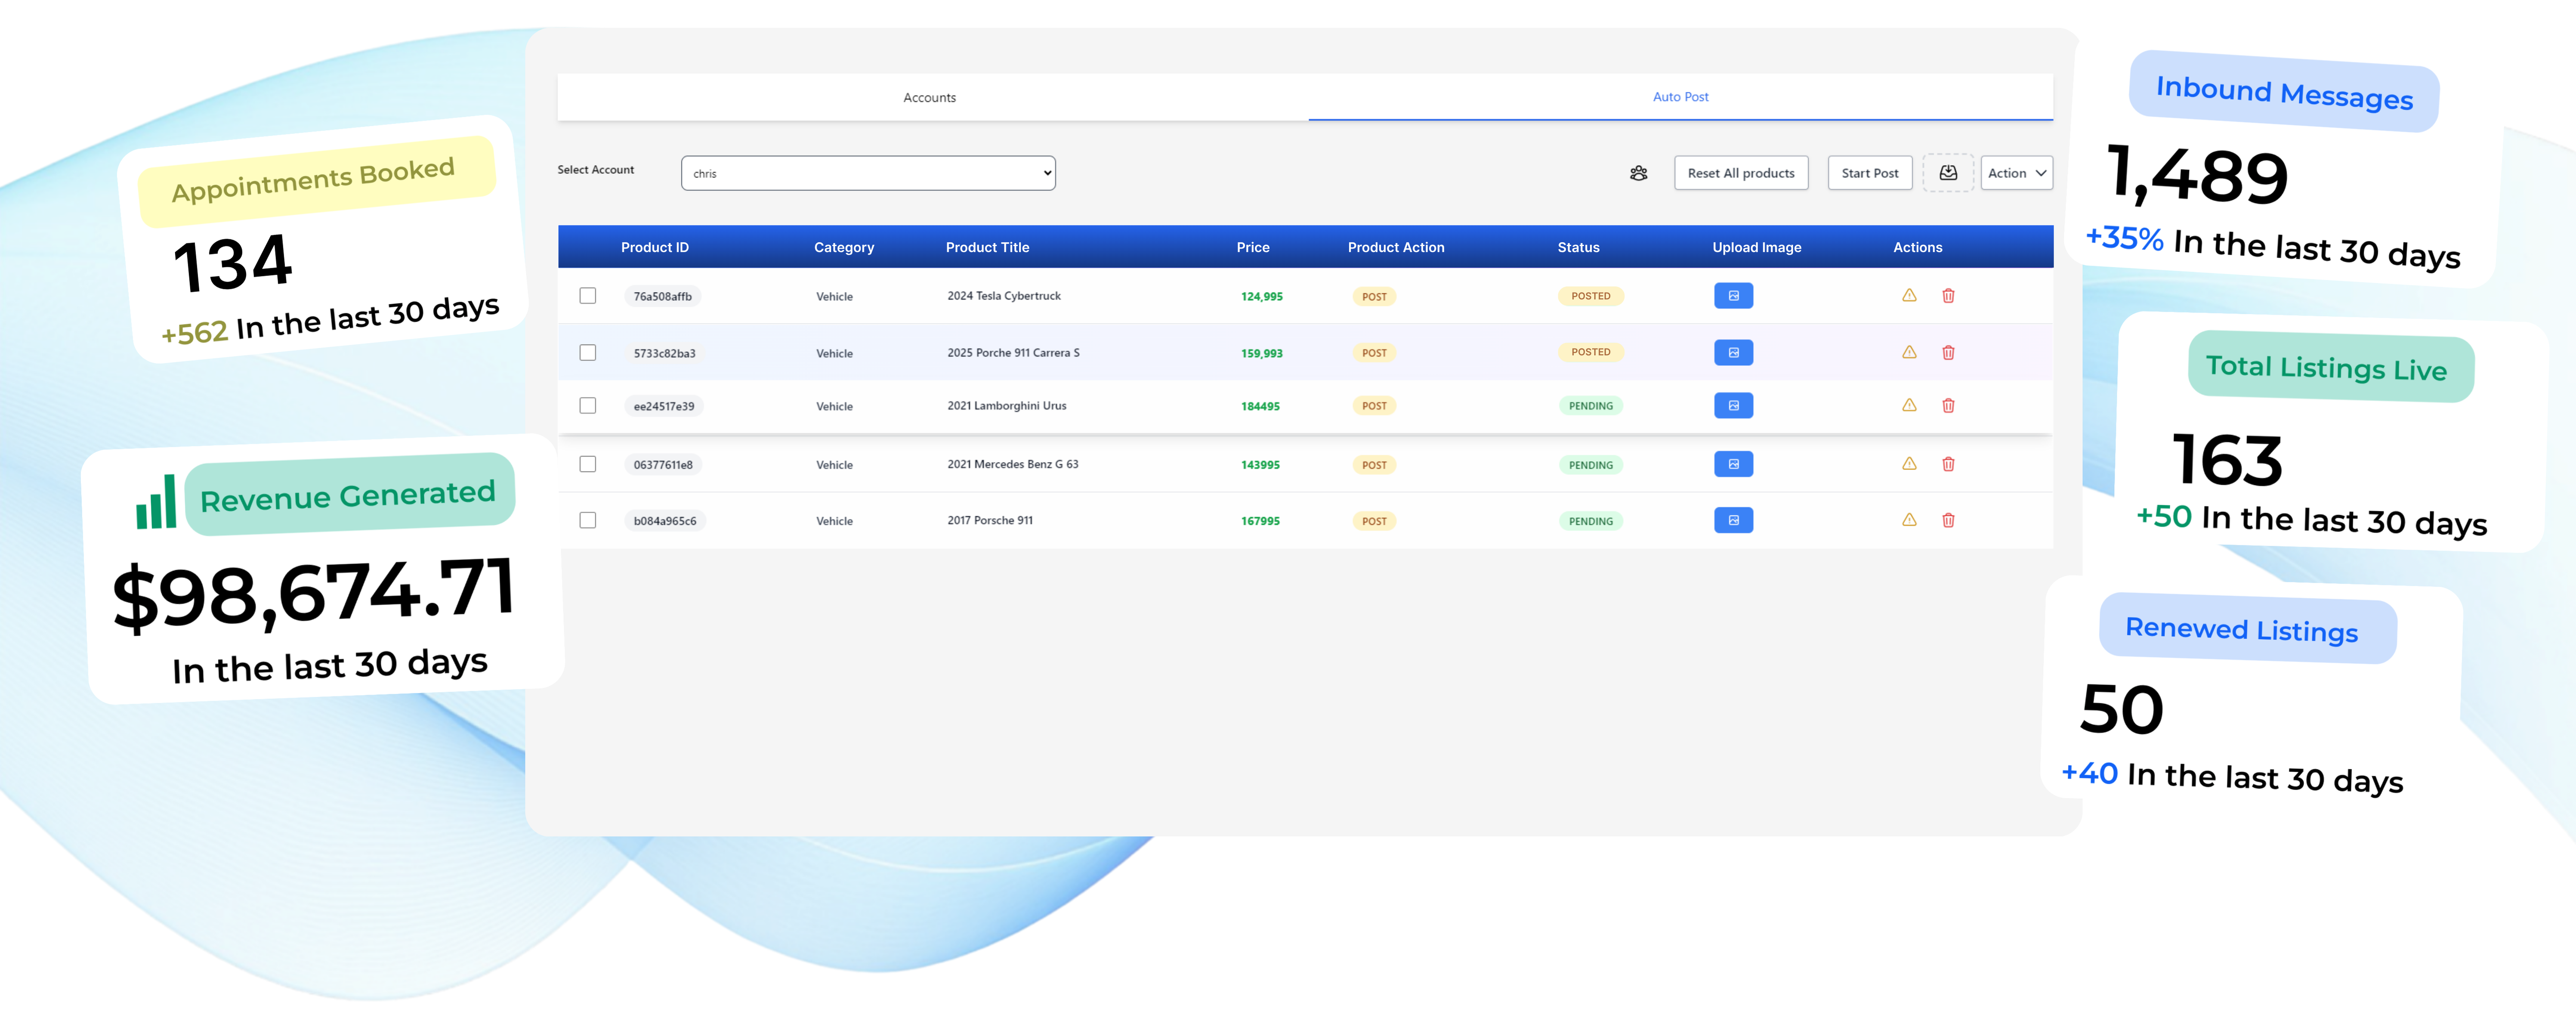
Task: Open the users group icon in toolbar
Action: [x=1638, y=173]
